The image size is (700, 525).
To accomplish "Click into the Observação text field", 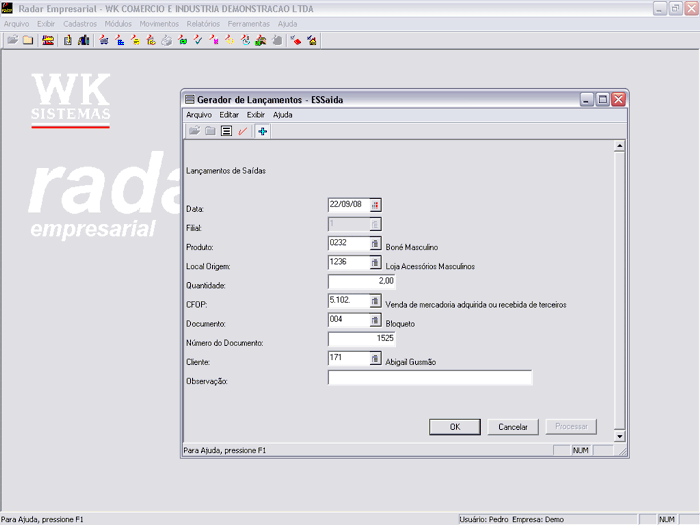I will pyautogui.click(x=430, y=378).
